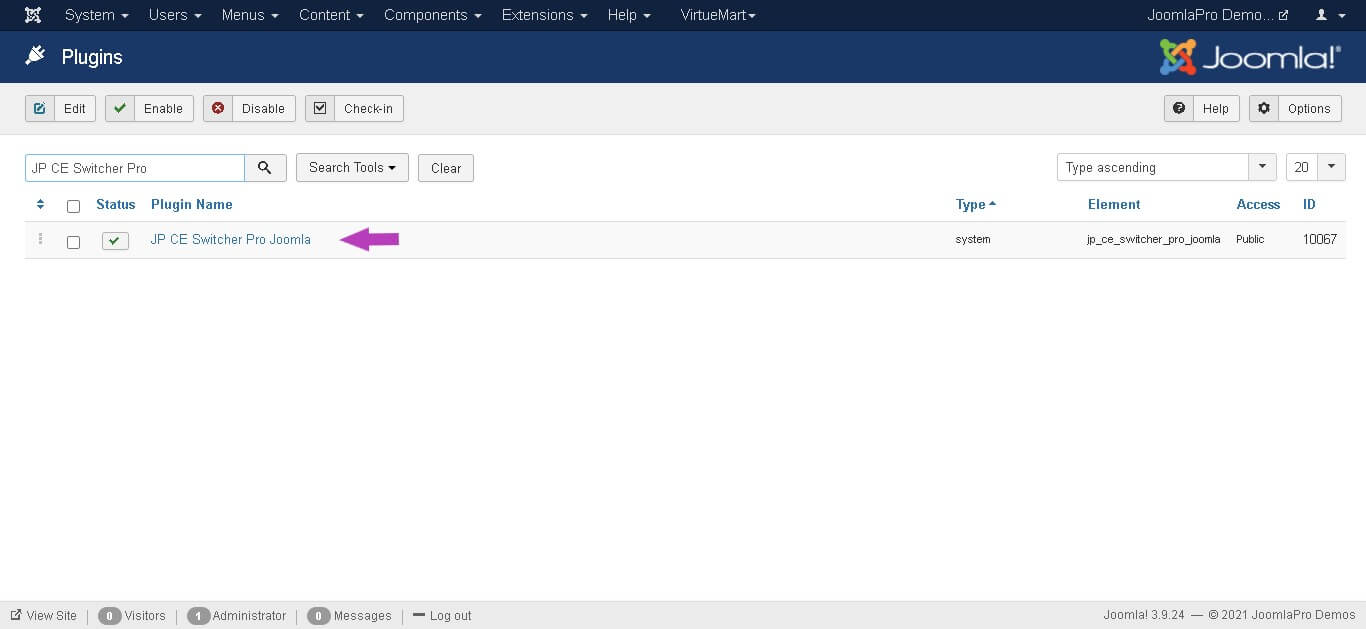This screenshot has height=629, width=1366.
Task: Sort by the Type column header
Action: click(976, 204)
